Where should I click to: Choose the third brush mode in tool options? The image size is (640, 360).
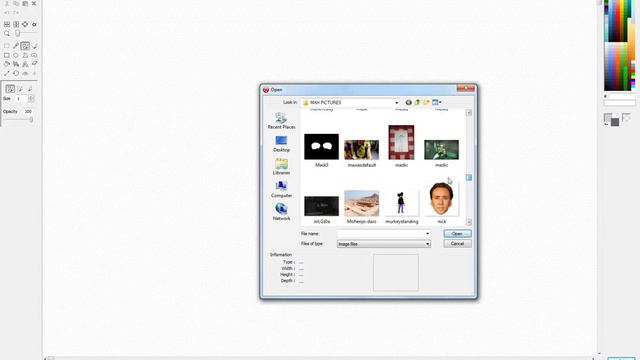click(30, 89)
